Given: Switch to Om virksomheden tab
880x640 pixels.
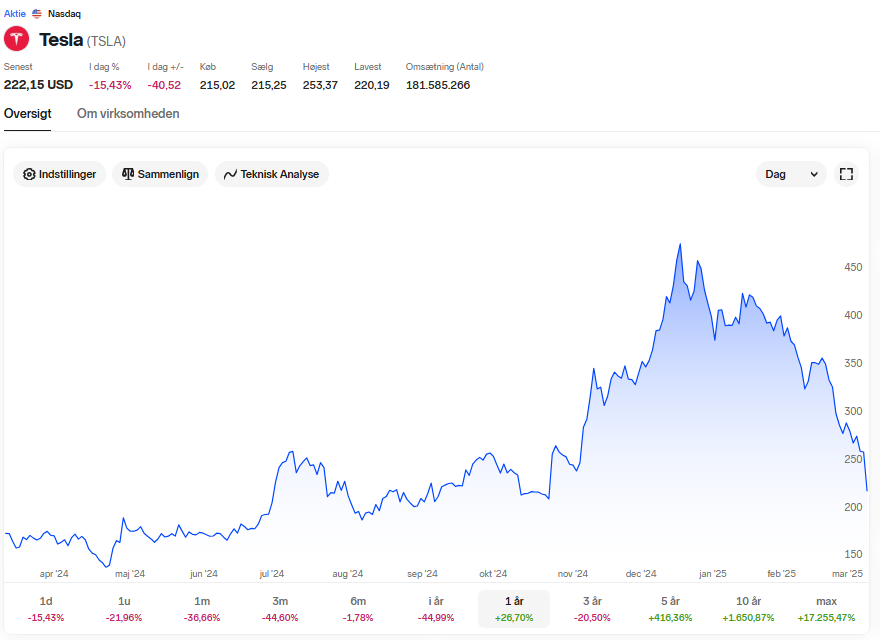Looking at the screenshot, I should click(x=128, y=113).
